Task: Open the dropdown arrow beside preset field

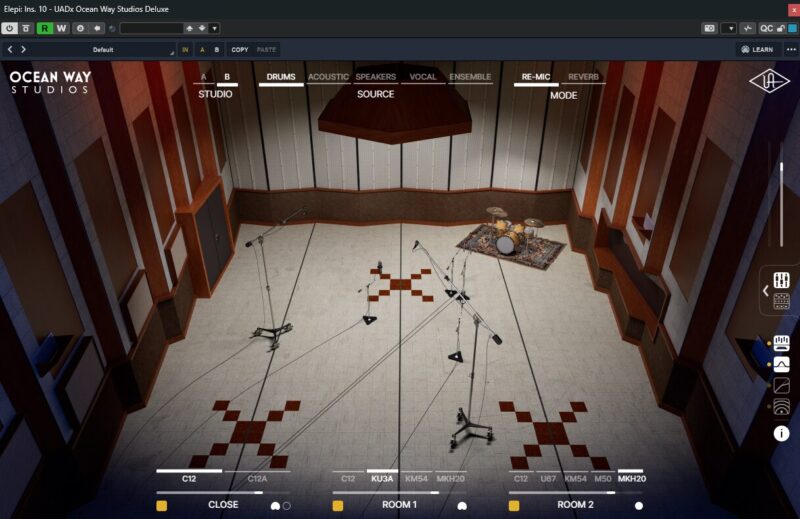Action: (x=214, y=29)
